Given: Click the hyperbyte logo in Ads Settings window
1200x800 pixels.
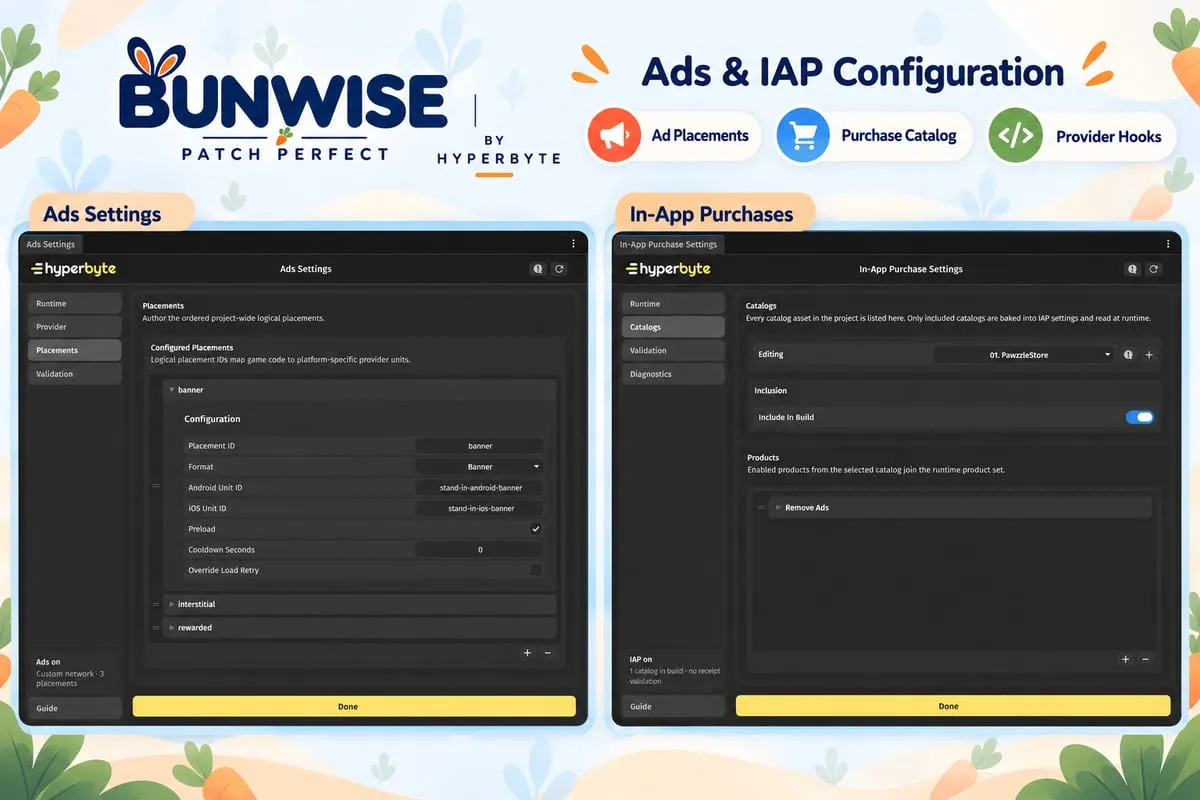Looking at the screenshot, I should [x=73, y=269].
